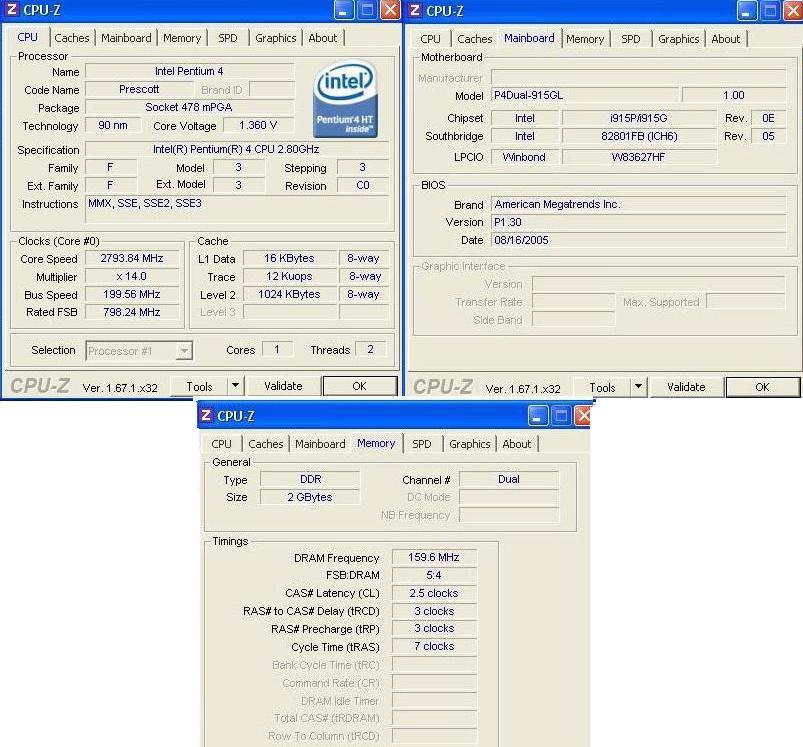Close the Mainboard tab window

[x=793, y=11]
